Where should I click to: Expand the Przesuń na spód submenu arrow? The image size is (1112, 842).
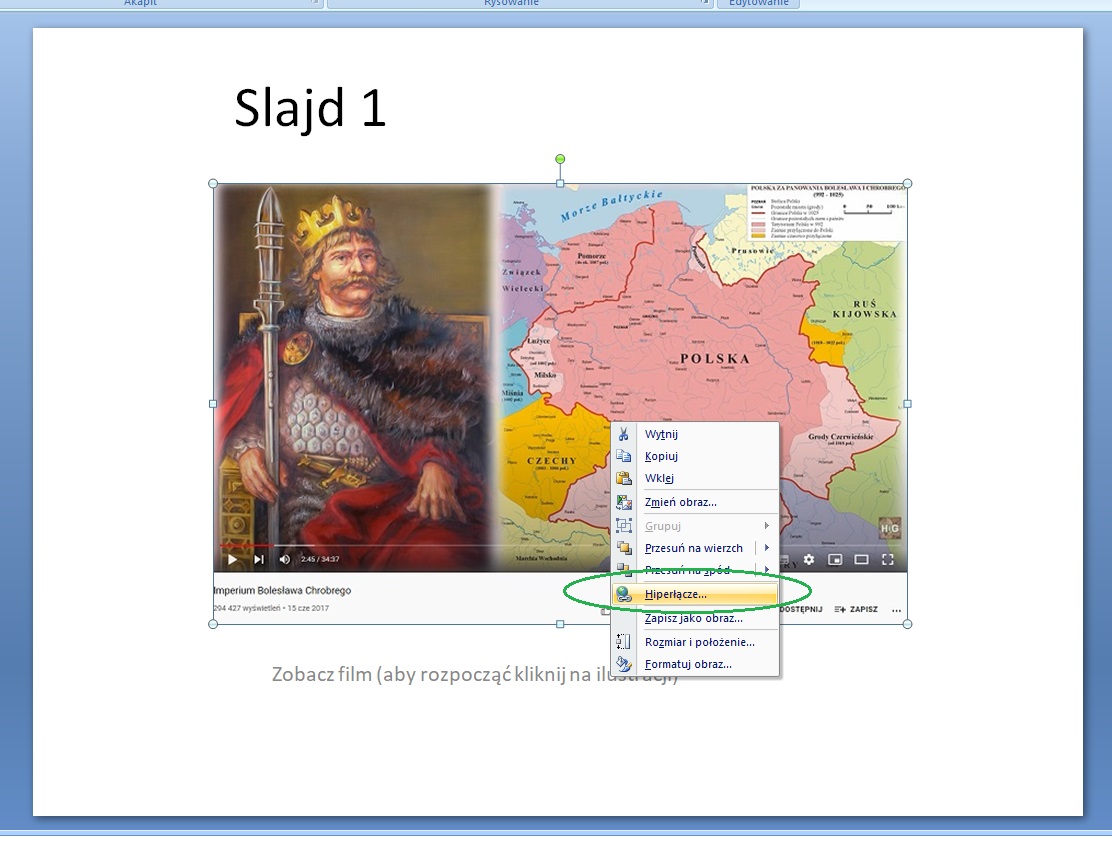coord(767,569)
